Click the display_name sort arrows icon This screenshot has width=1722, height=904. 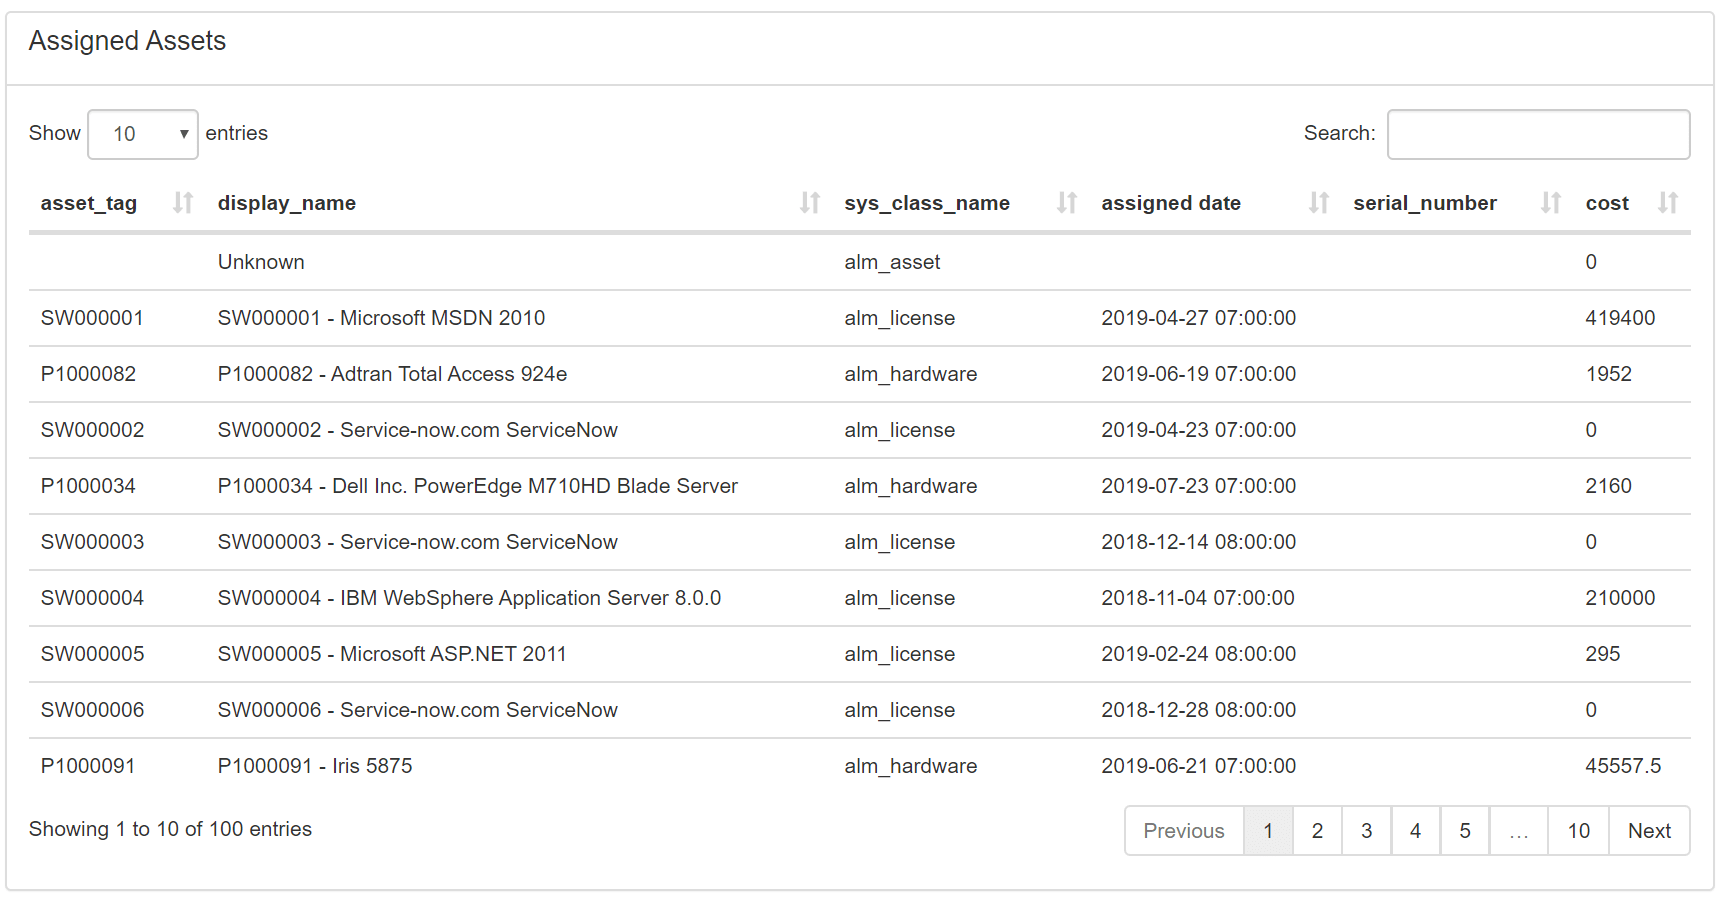(809, 203)
